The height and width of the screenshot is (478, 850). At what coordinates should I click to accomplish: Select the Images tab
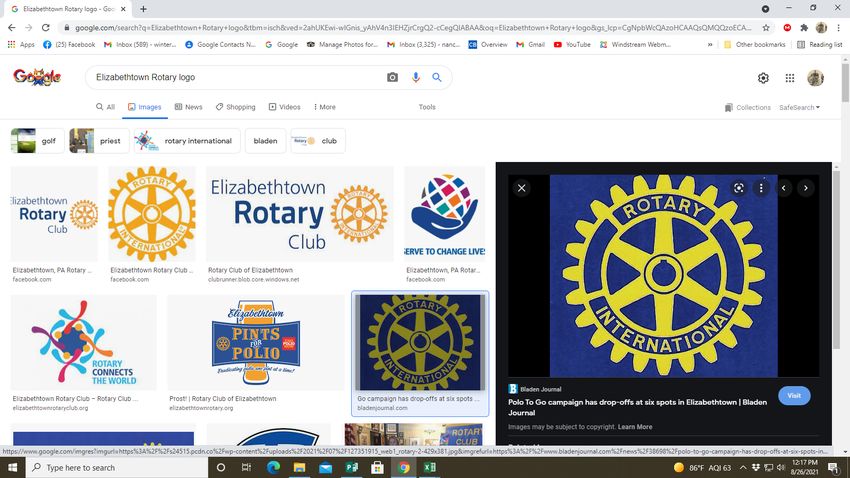145,107
